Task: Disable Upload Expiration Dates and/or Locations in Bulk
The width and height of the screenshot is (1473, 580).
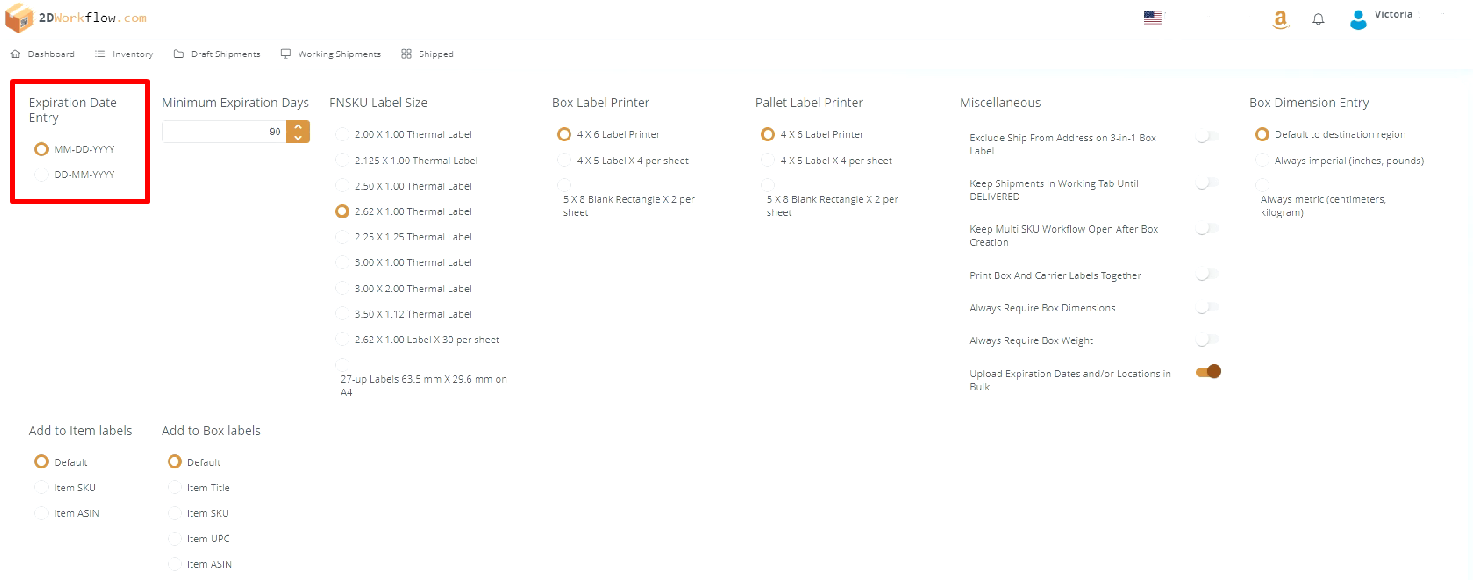Action: pyautogui.click(x=1207, y=371)
